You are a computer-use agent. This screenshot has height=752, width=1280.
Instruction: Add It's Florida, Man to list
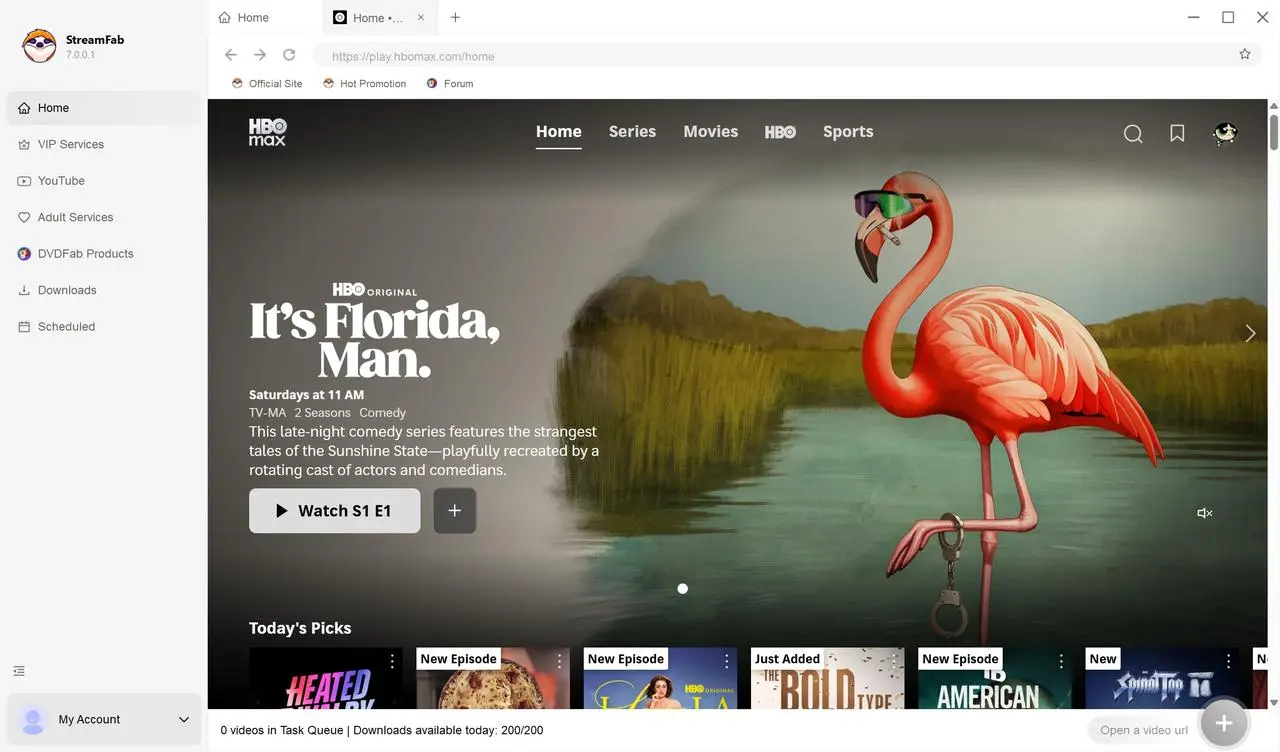point(455,511)
